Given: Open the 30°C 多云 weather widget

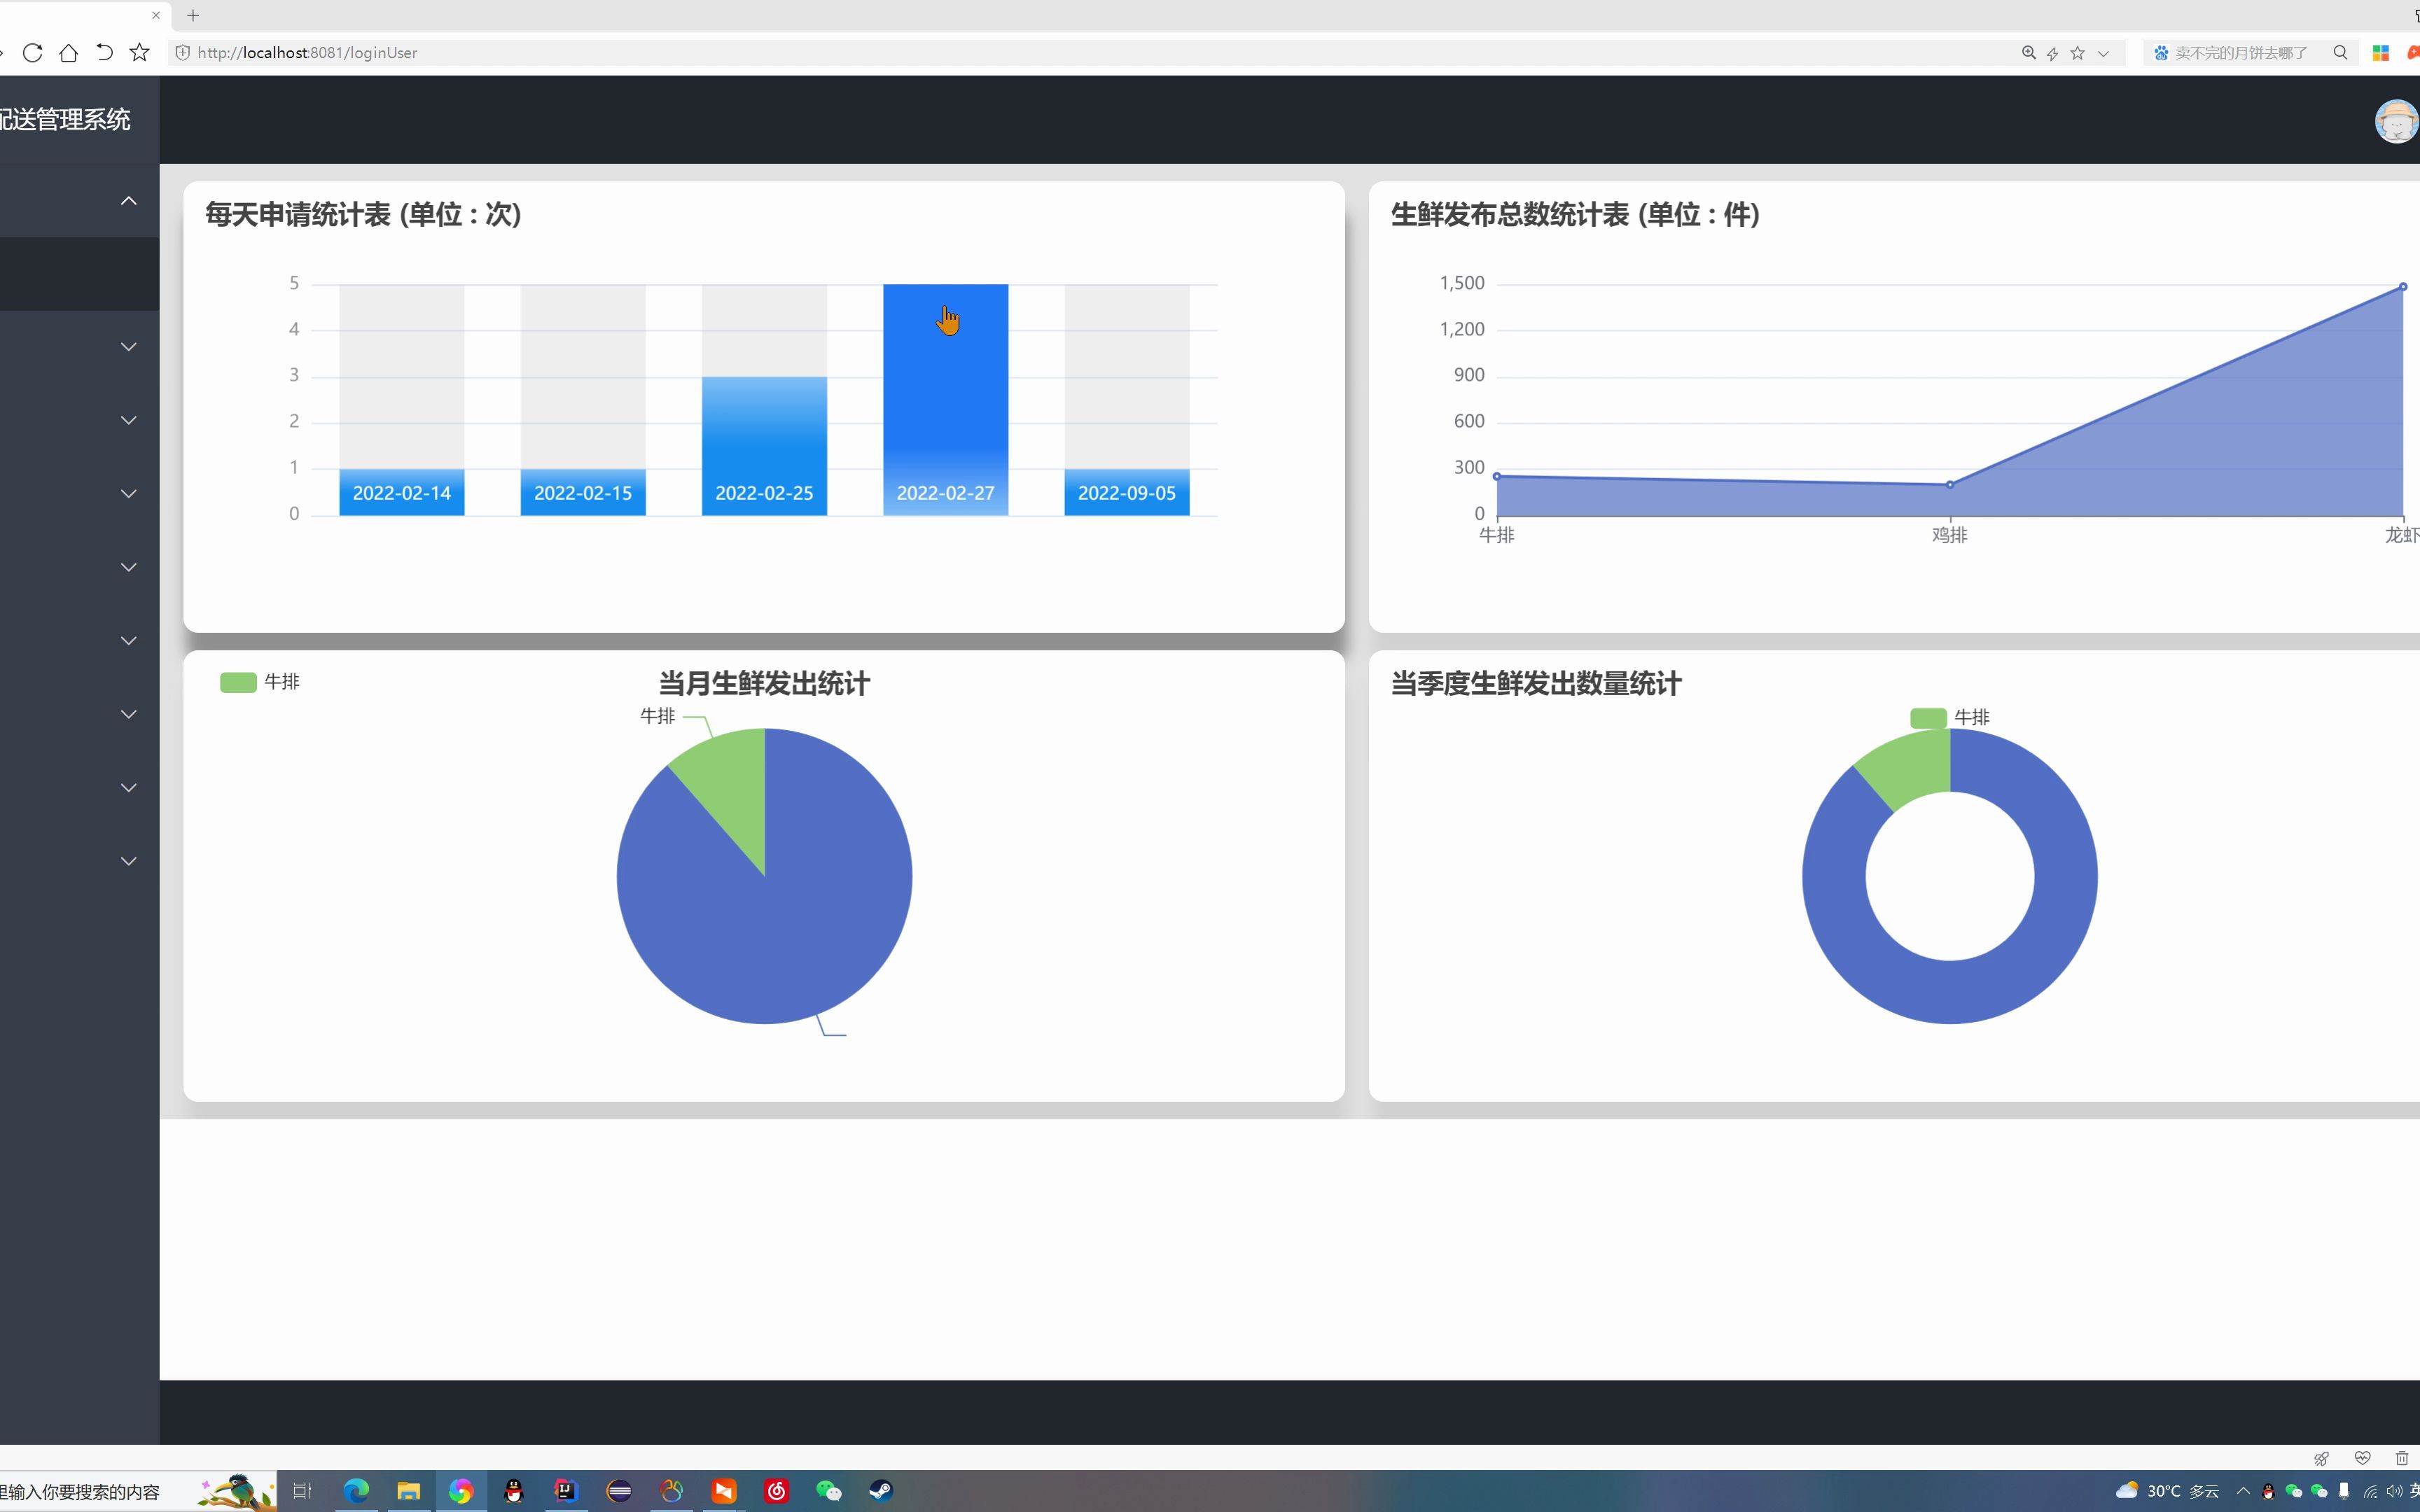Looking at the screenshot, I should coord(2167,1491).
